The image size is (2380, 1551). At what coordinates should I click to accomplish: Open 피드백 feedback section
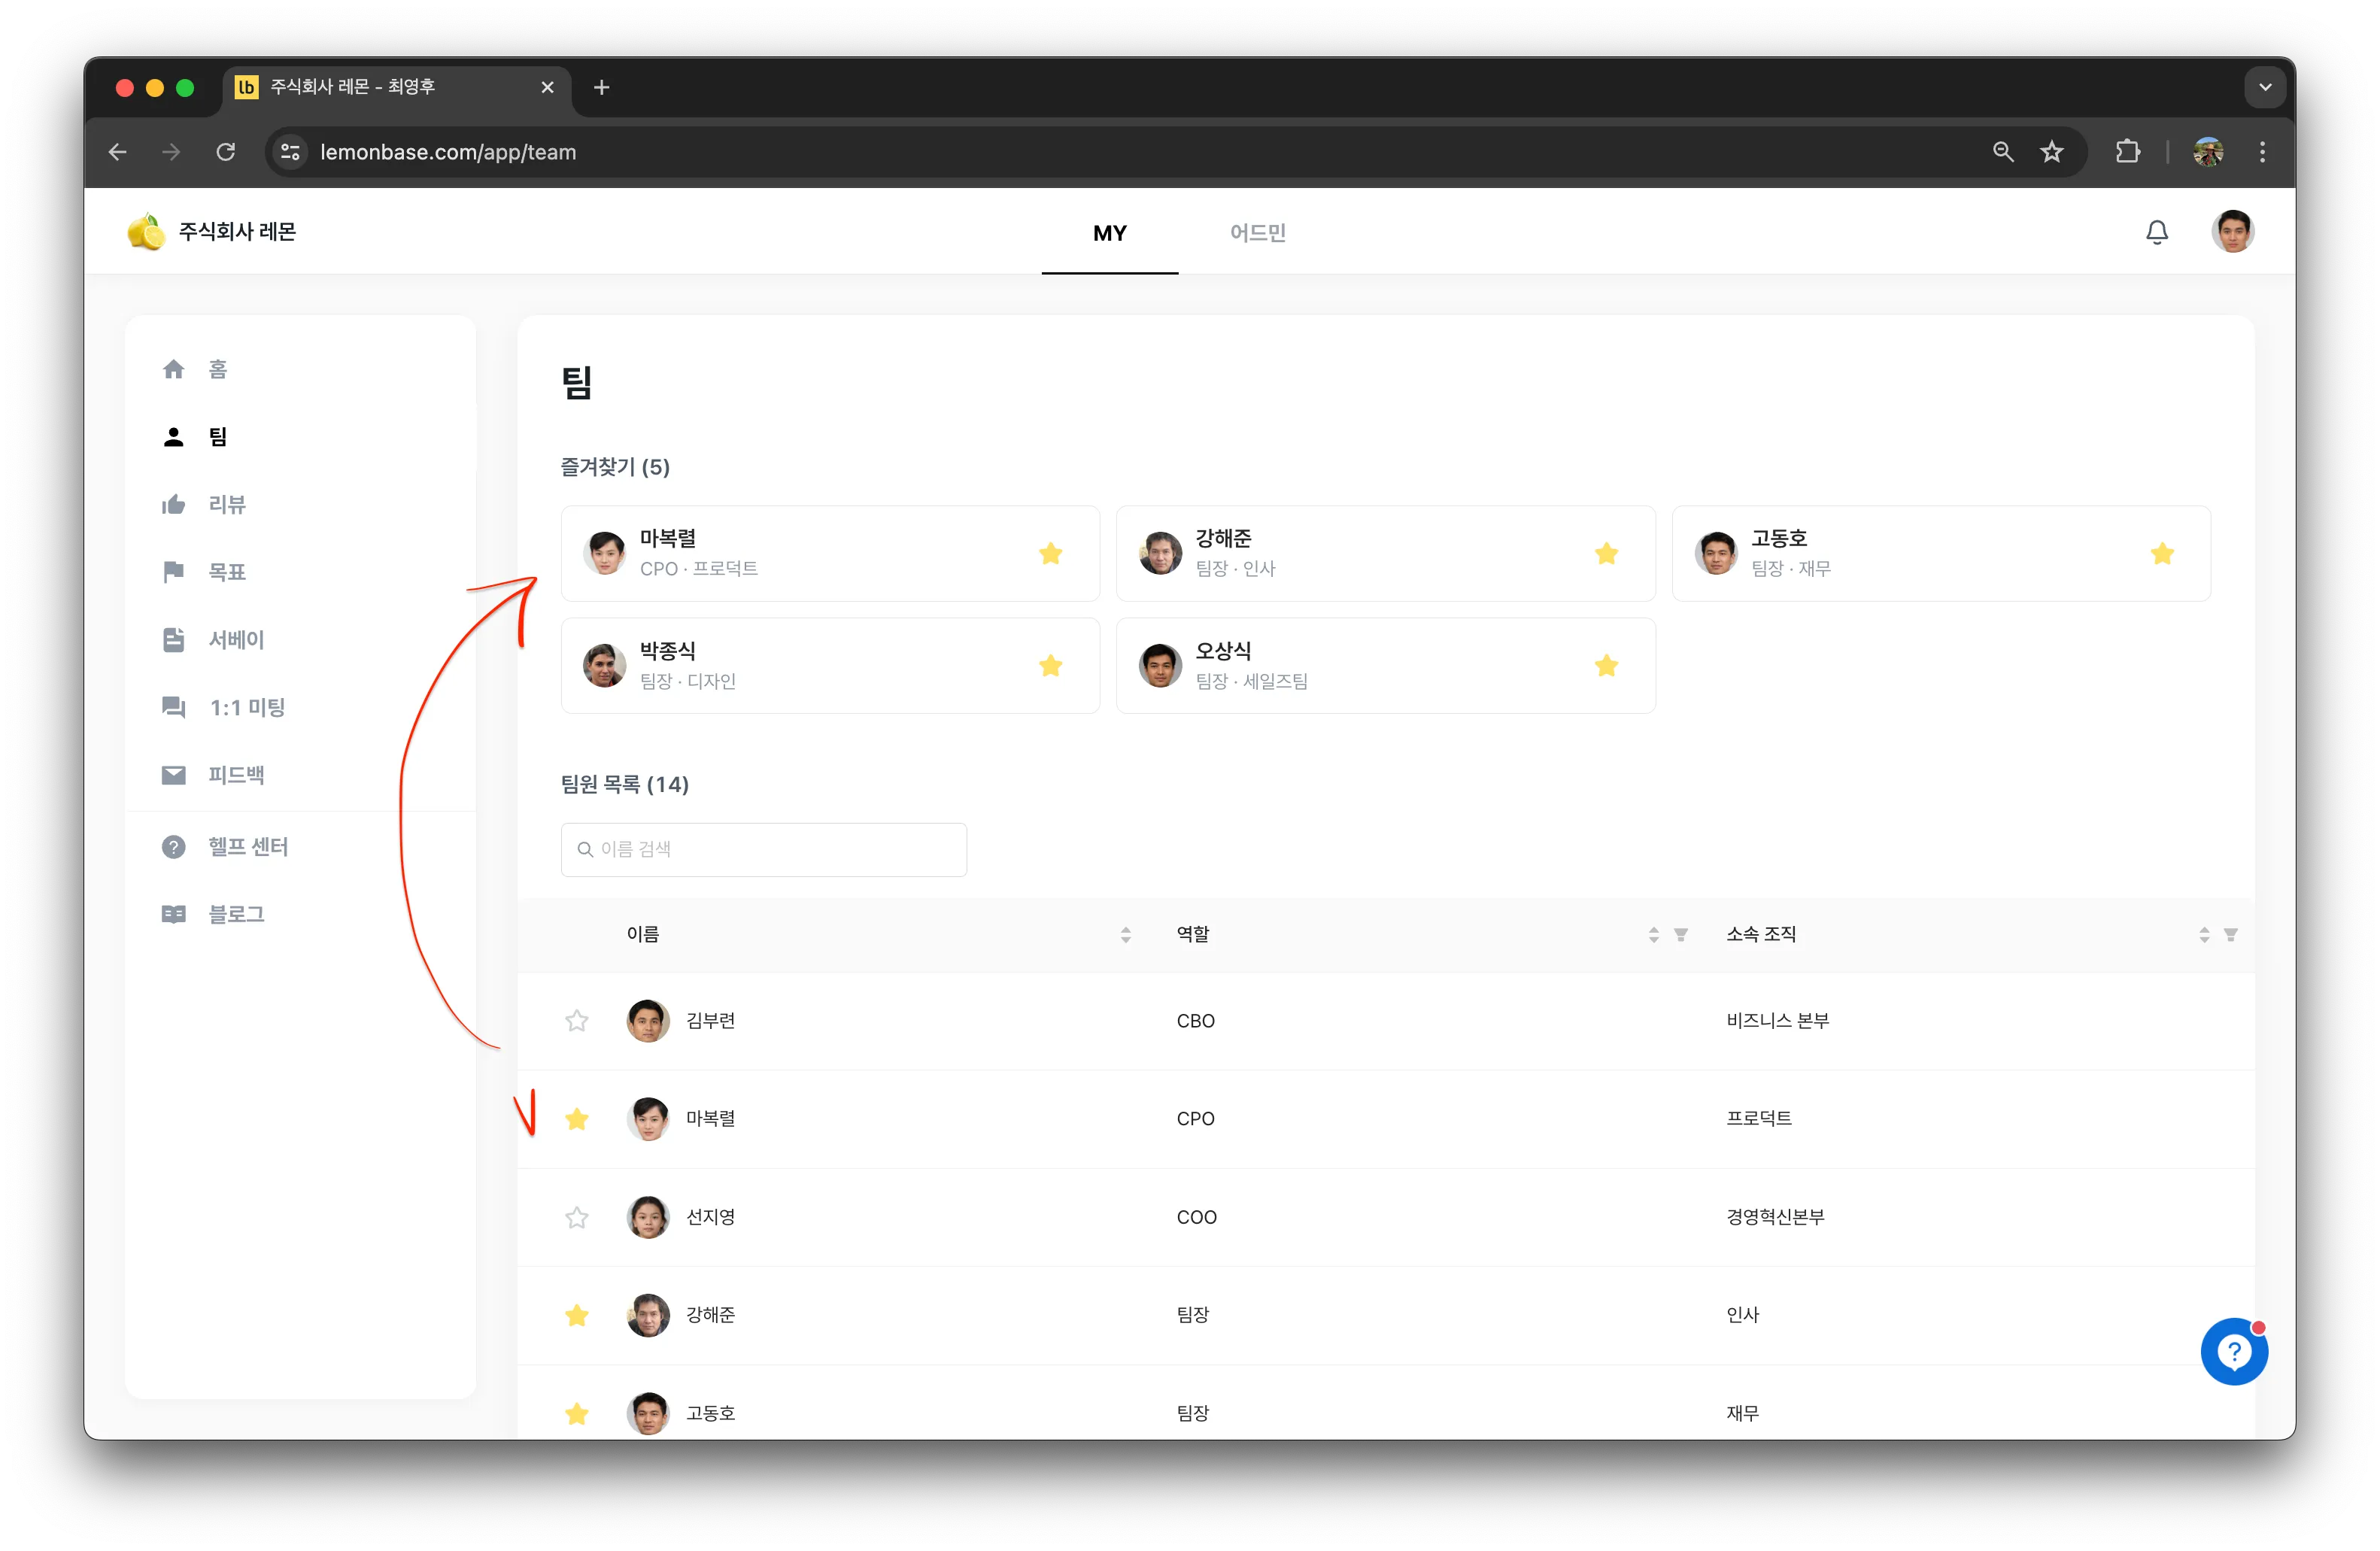pyautogui.click(x=213, y=774)
